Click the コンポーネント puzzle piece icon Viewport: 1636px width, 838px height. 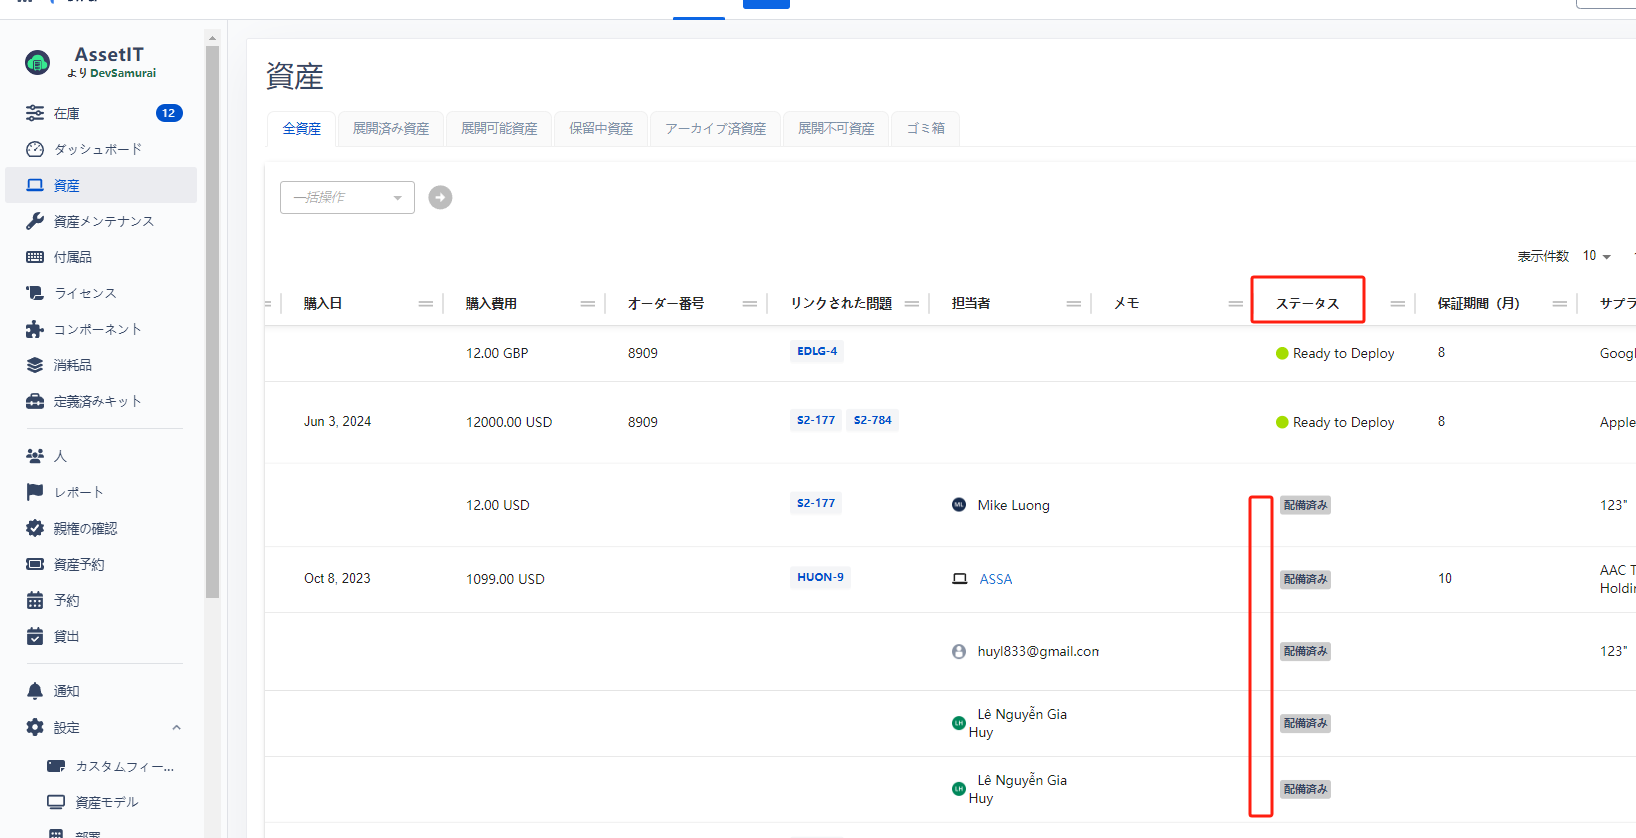(35, 329)
